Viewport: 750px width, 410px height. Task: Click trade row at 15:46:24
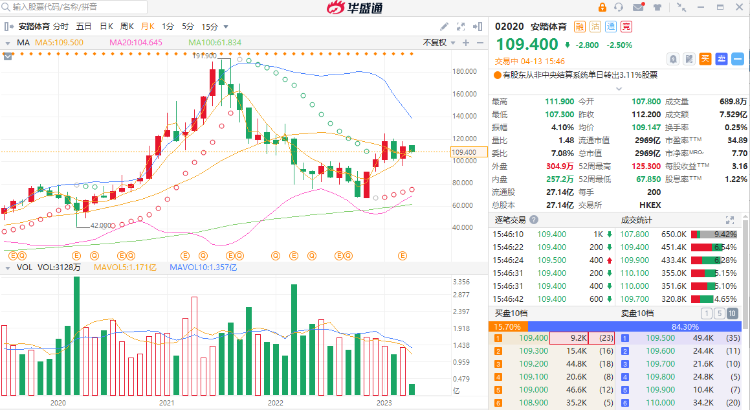(552, 260)
